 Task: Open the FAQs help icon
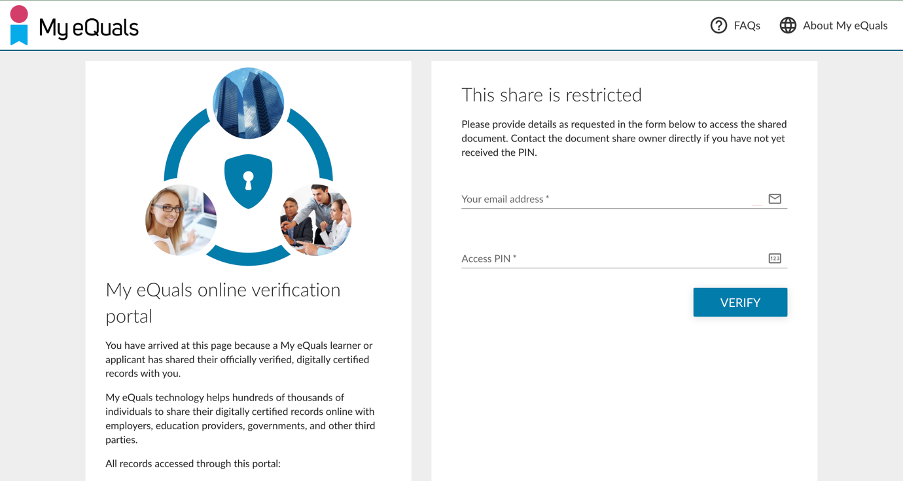pyautogui.click(x=718, y=25)
